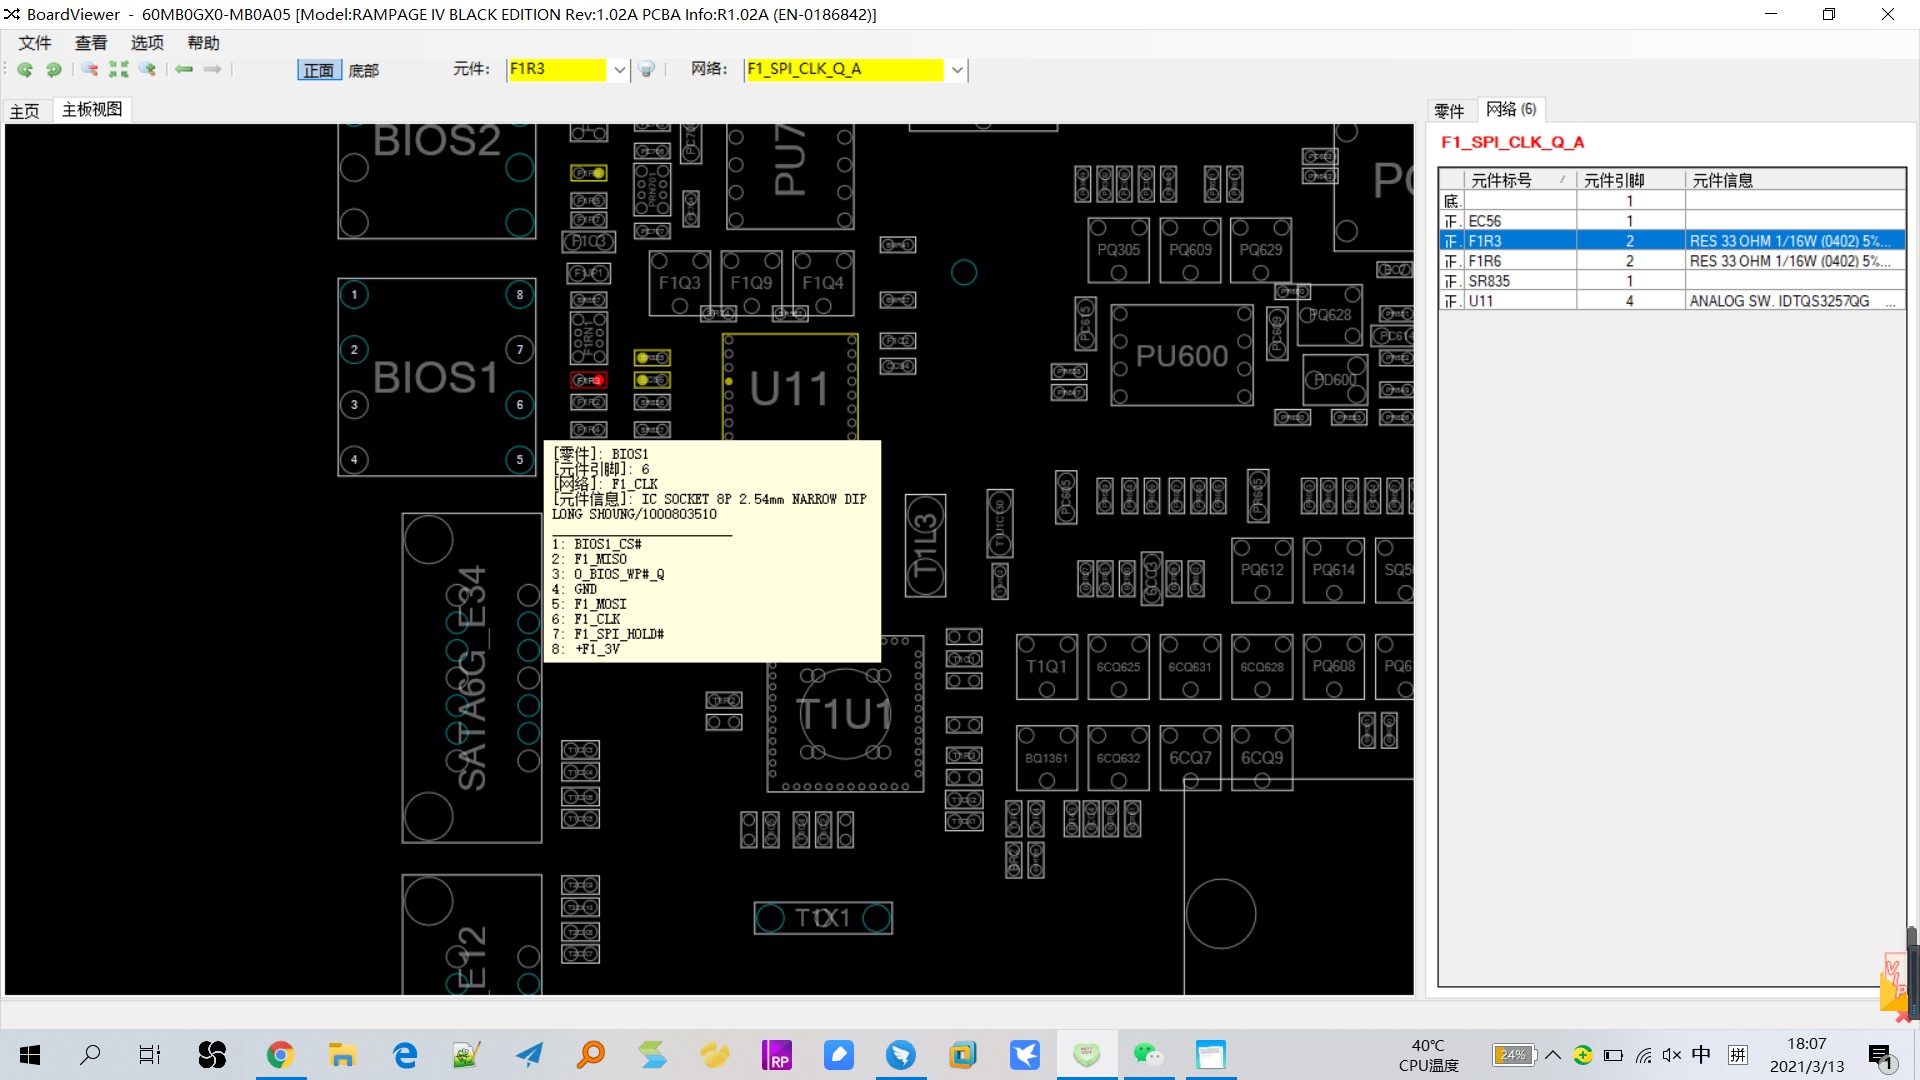
Task: Click the red highlighted F1R3 resistor
Action: click(x=589, y=380)
